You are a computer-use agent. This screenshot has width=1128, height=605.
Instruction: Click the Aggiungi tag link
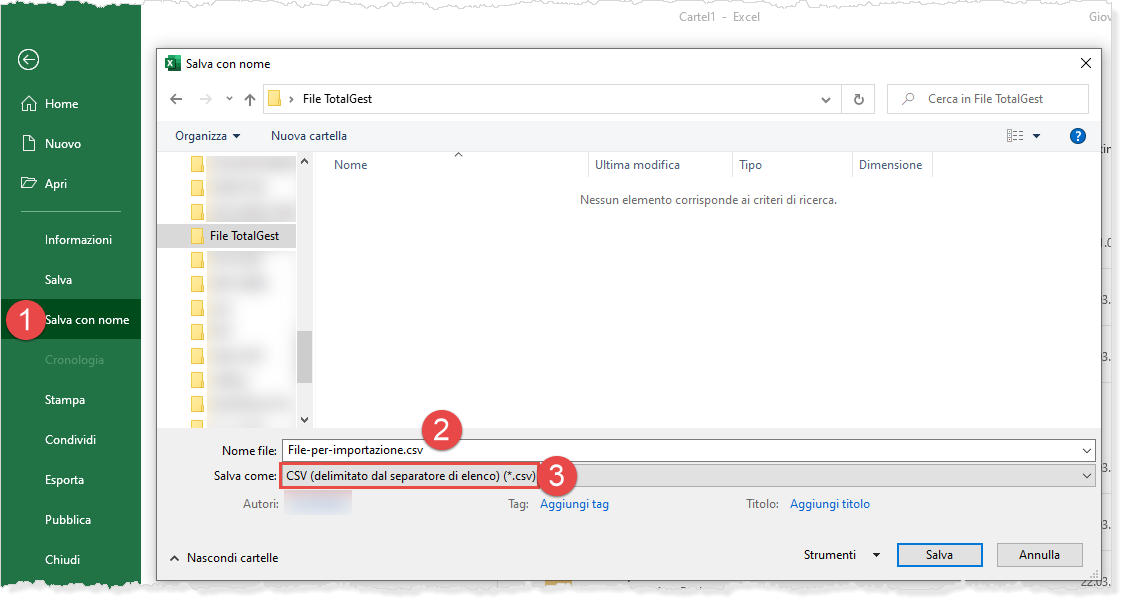[574, 504]
